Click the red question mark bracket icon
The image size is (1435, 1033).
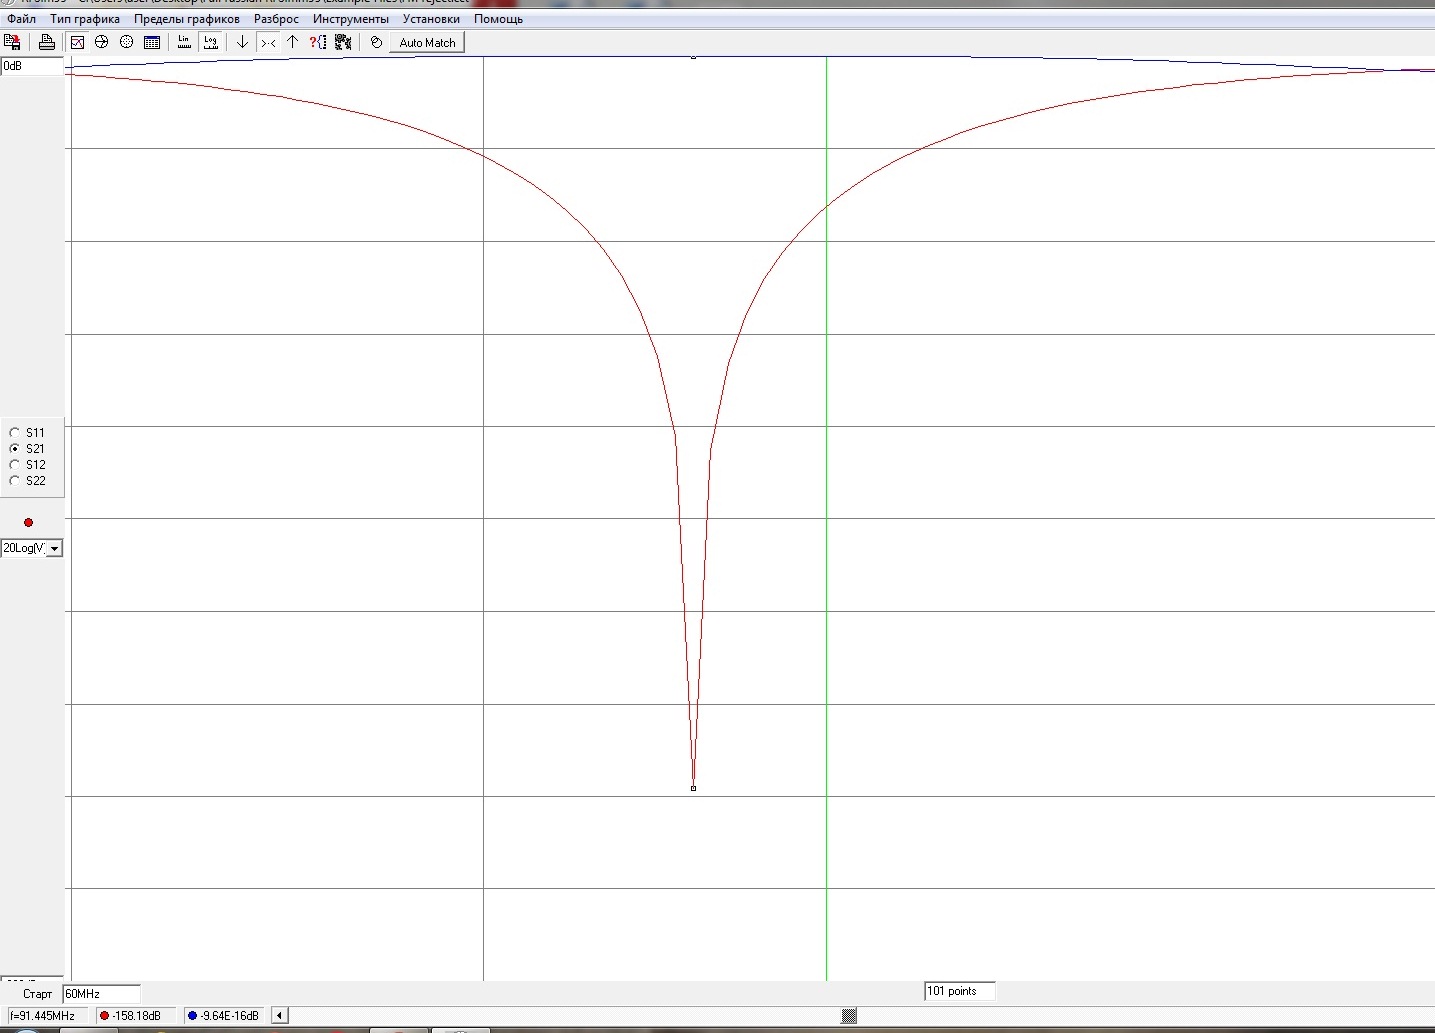pos(317,42)
